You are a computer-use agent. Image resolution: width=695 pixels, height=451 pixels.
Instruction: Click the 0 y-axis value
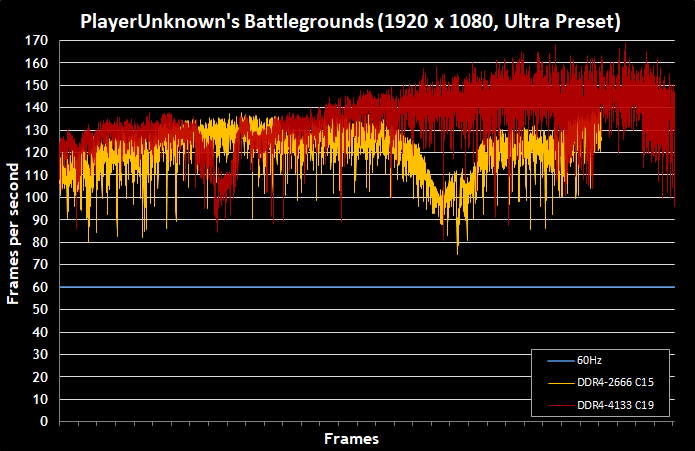click(44, 421)
